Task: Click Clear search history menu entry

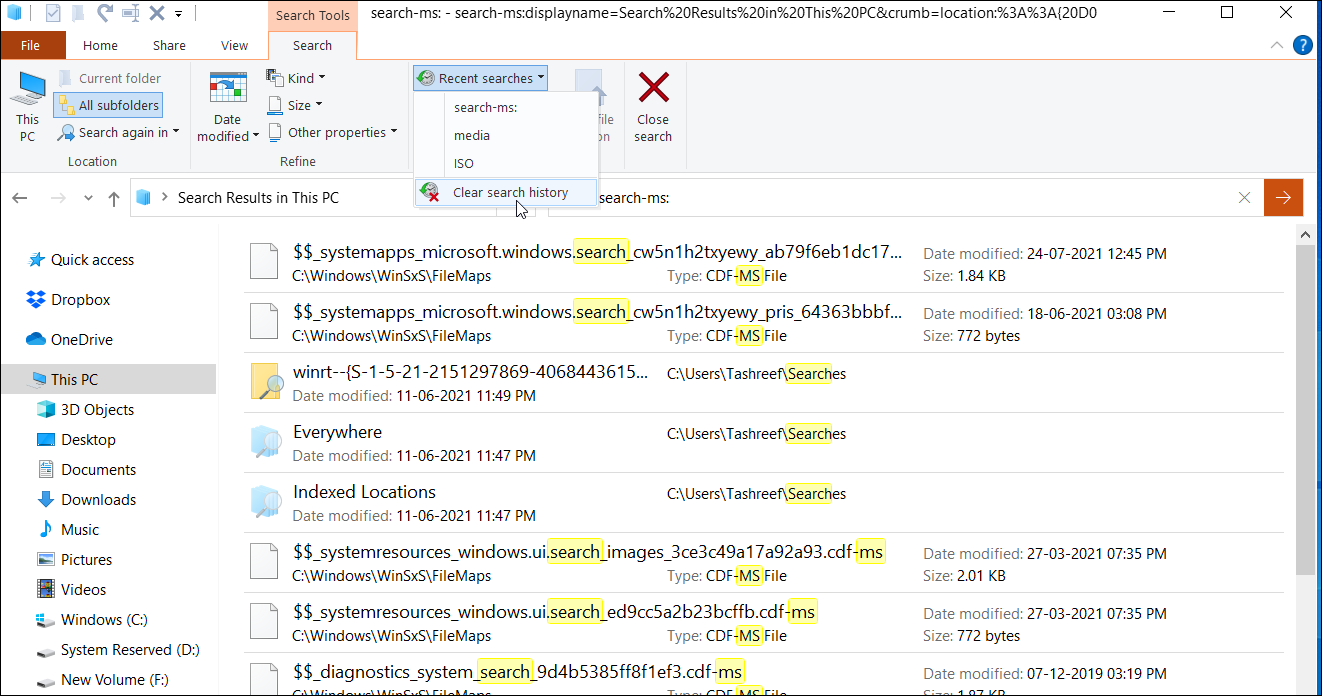Action: click(506, 192)
